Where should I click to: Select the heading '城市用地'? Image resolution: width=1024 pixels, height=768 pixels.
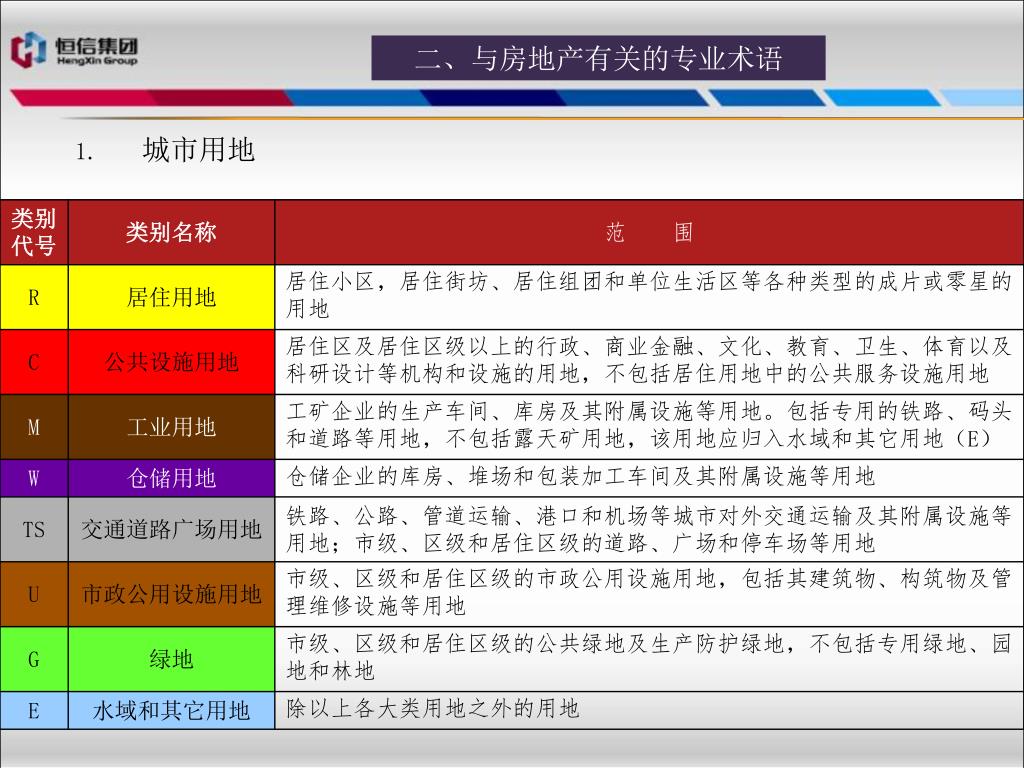tap(199, 150)
